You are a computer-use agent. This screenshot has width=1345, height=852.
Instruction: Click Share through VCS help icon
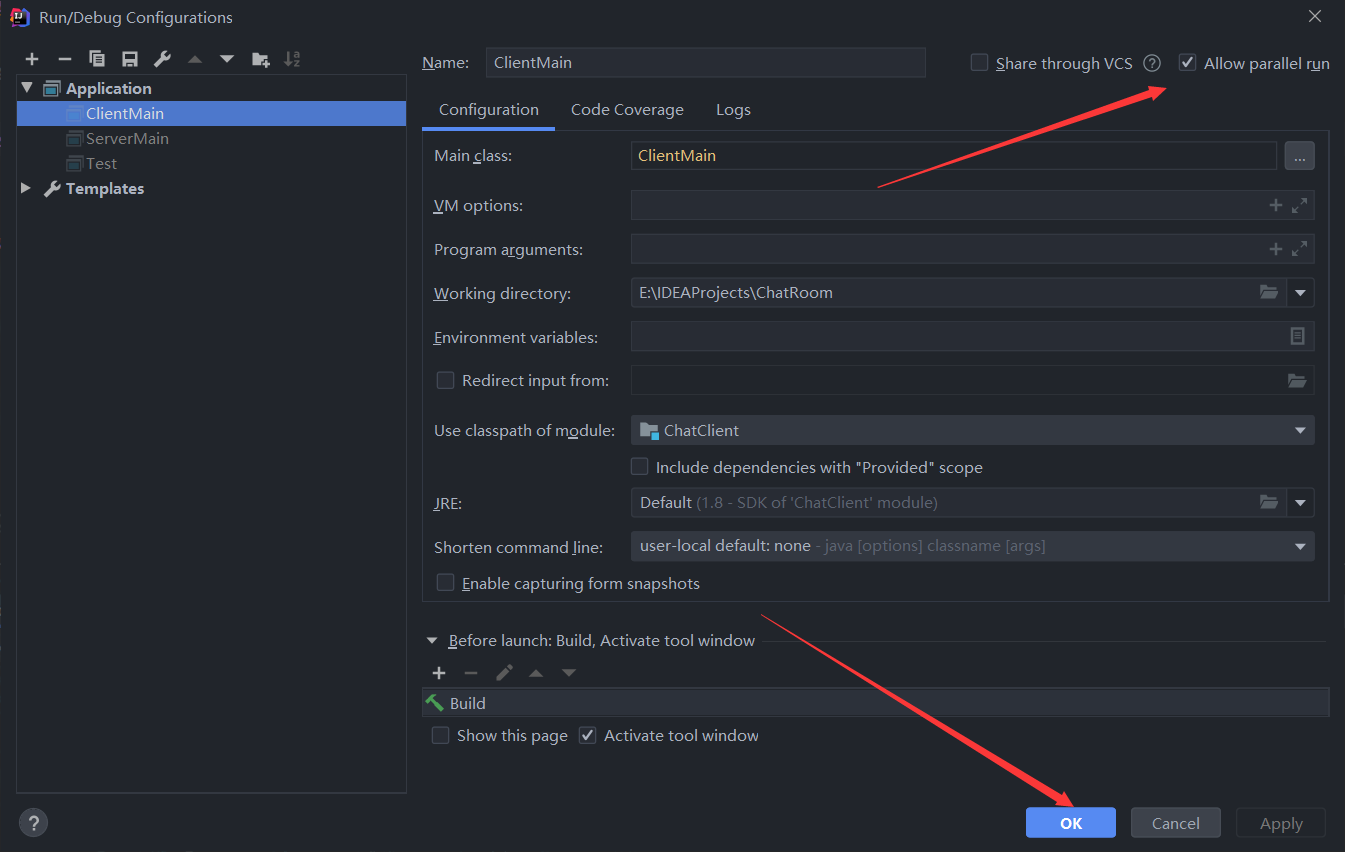(1152, 63)
